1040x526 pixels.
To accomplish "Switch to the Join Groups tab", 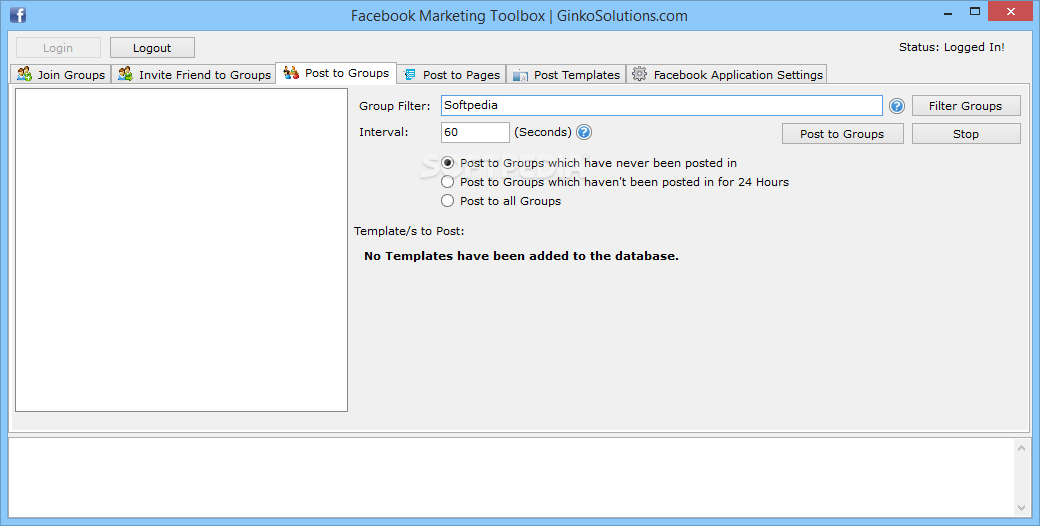I will 70,75.
